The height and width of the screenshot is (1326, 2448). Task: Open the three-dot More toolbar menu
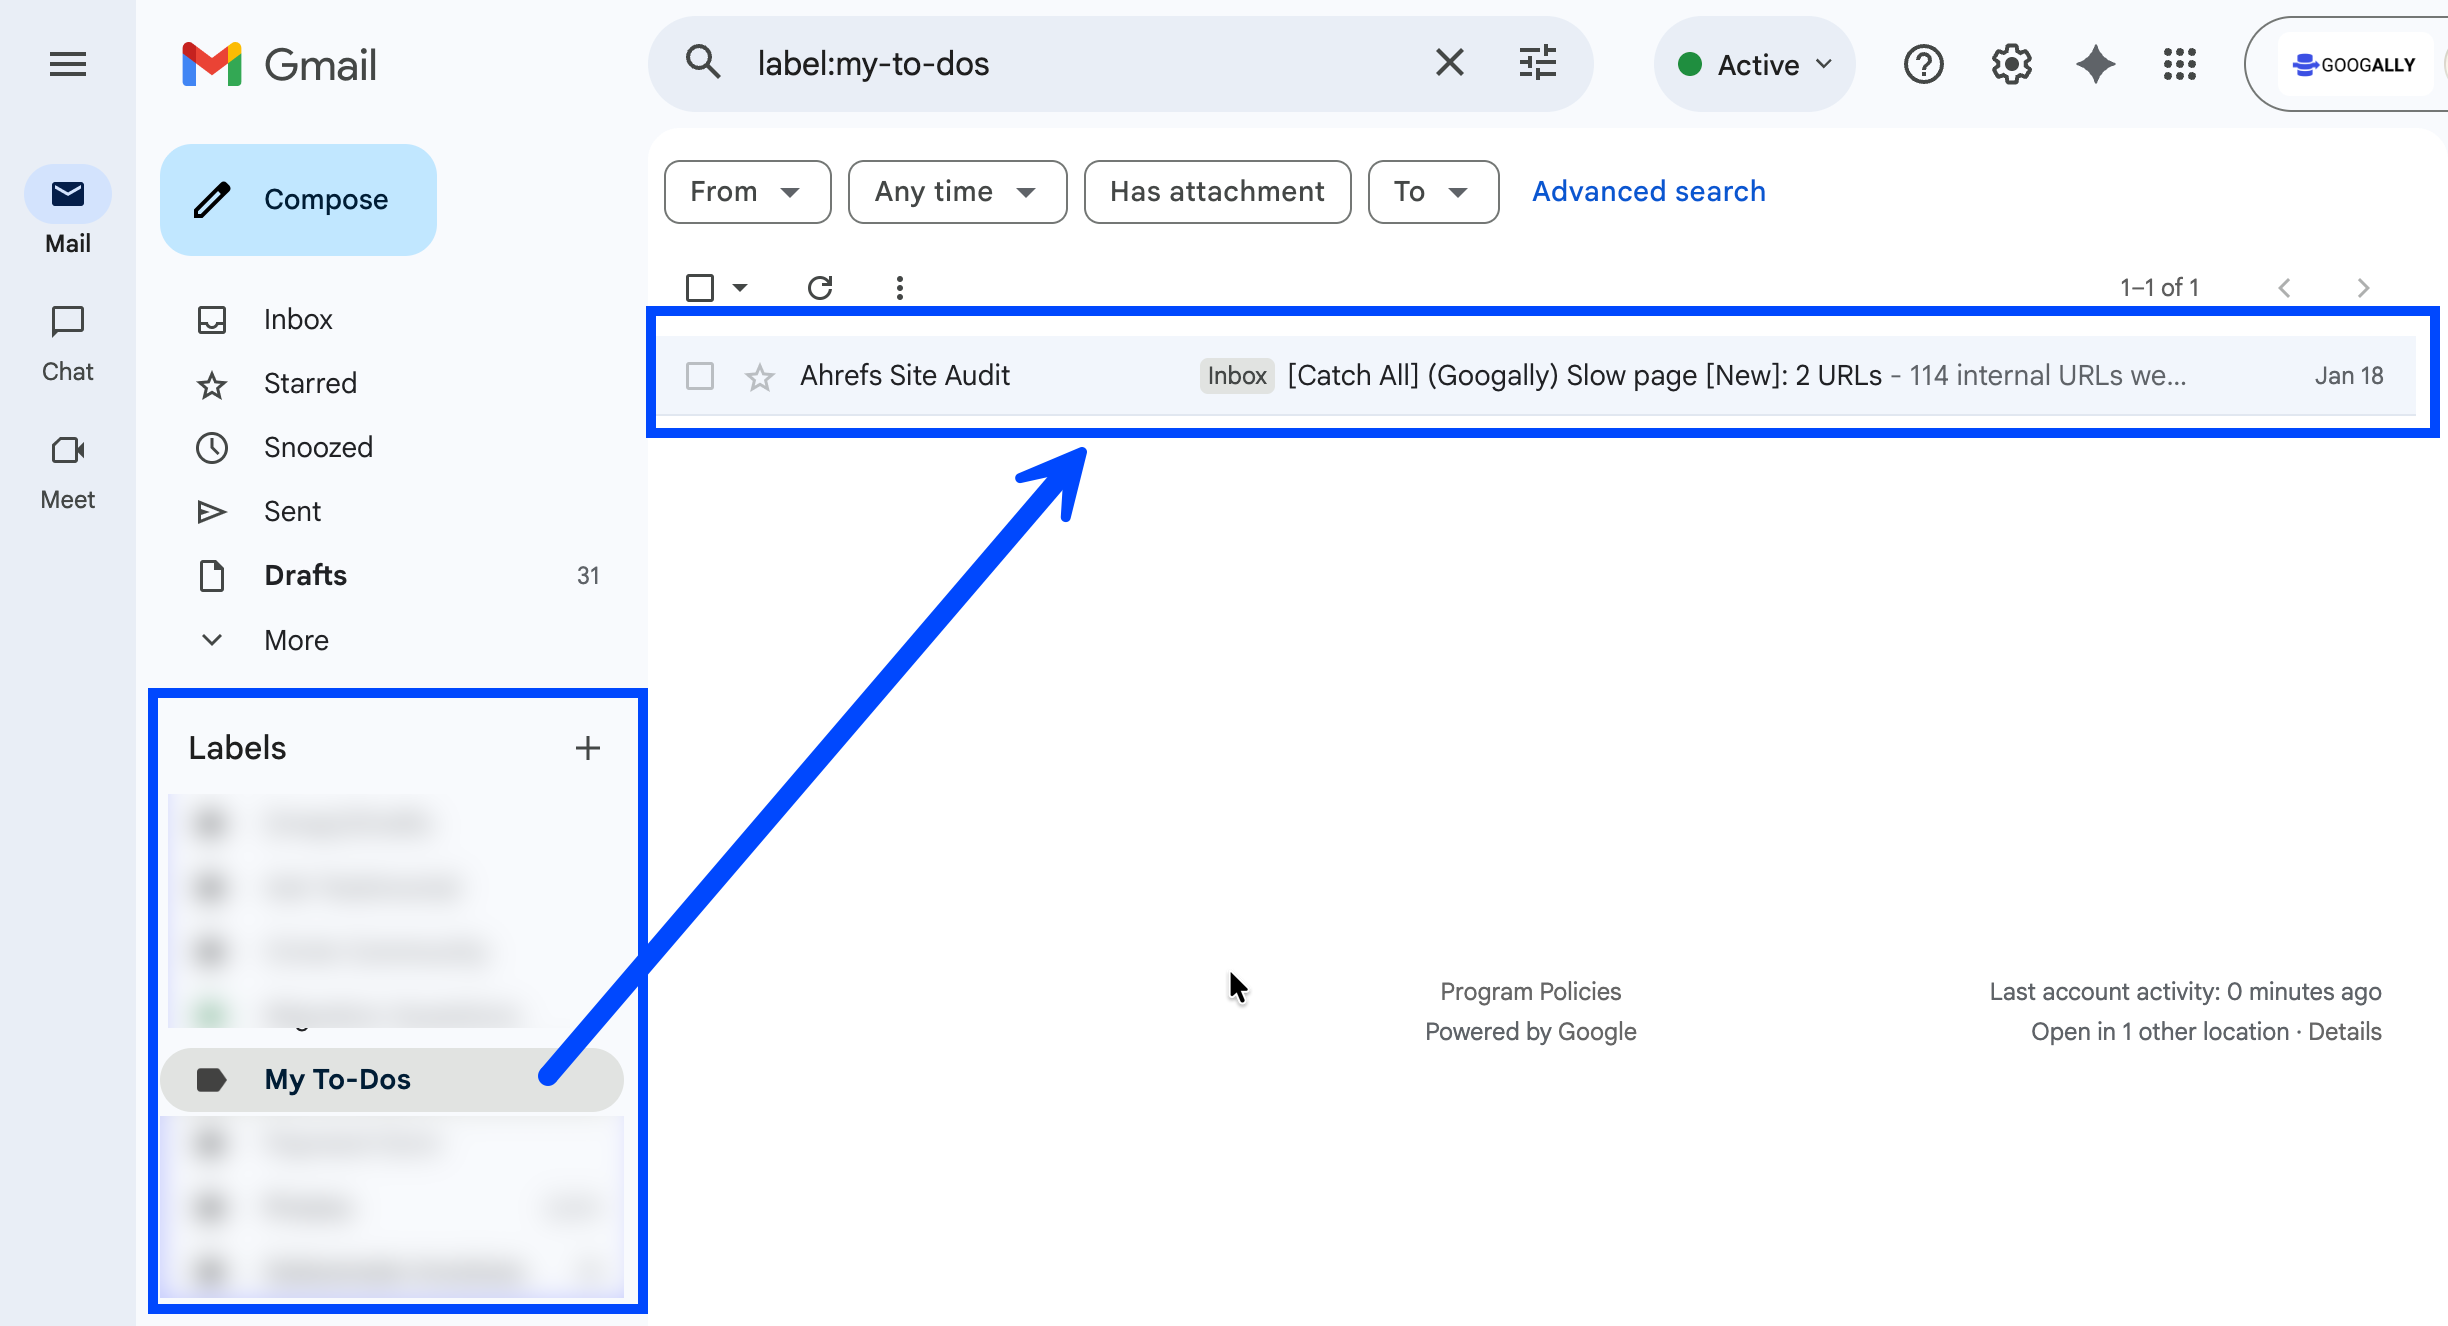[900, 288]
